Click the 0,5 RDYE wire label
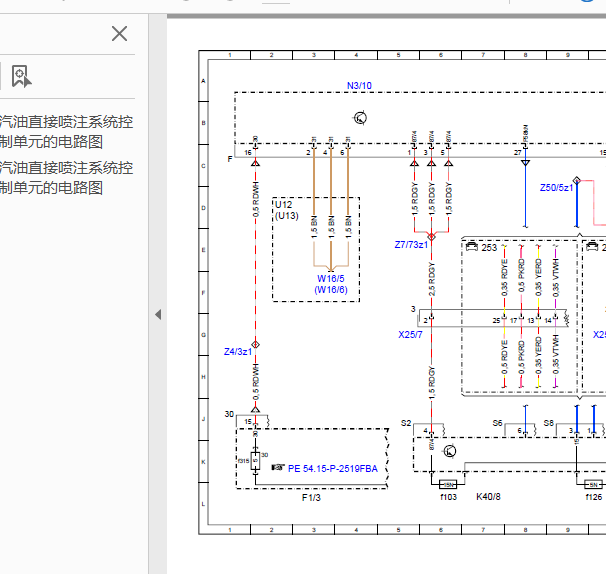606x574 pixels. tap(504, 357)
